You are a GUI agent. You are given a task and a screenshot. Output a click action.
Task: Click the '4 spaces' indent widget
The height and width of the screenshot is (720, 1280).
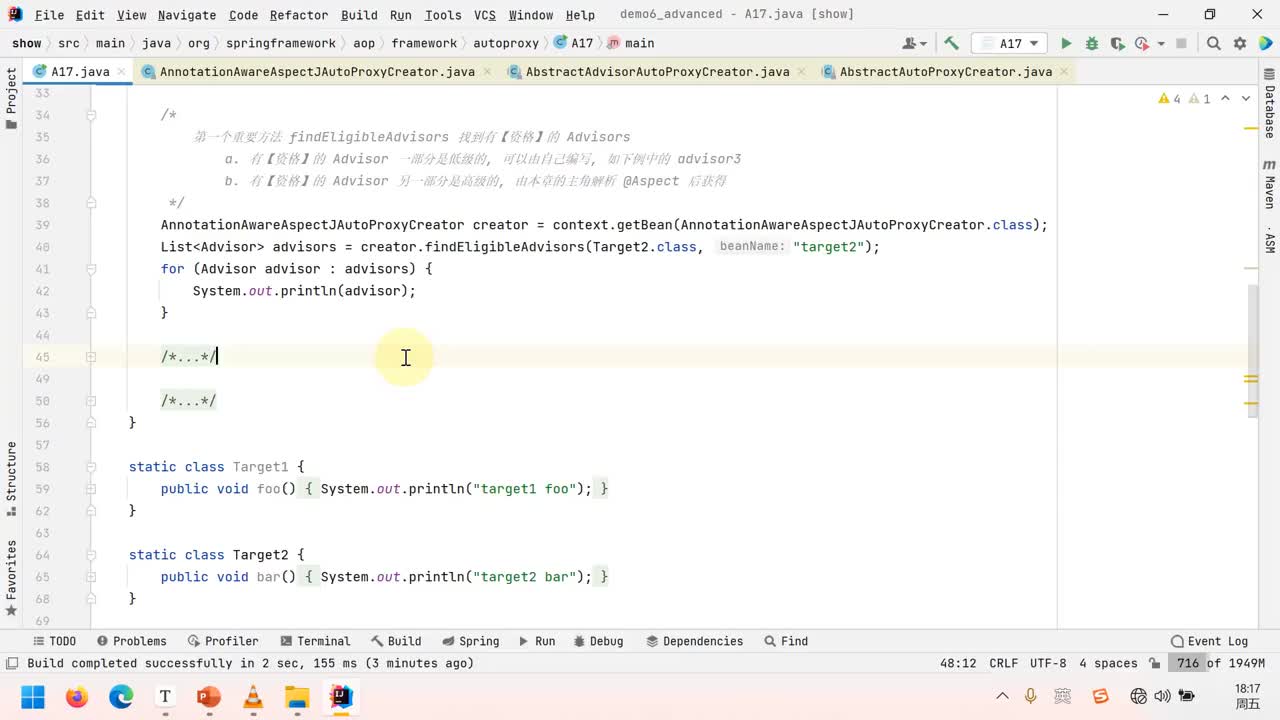(1108, 663)
